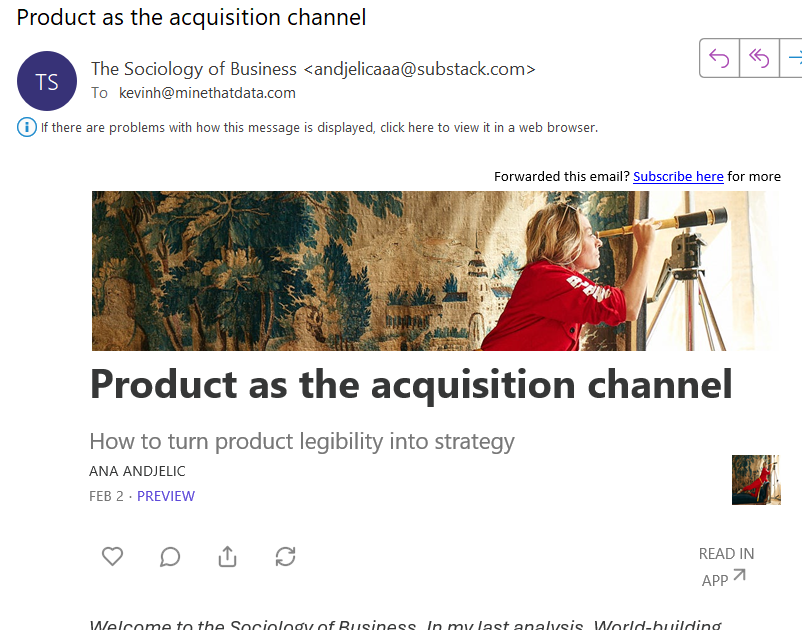The height and width of the screenshot is (630, 802).
Task: Open READ IN APP link
Action: [726, 567]
